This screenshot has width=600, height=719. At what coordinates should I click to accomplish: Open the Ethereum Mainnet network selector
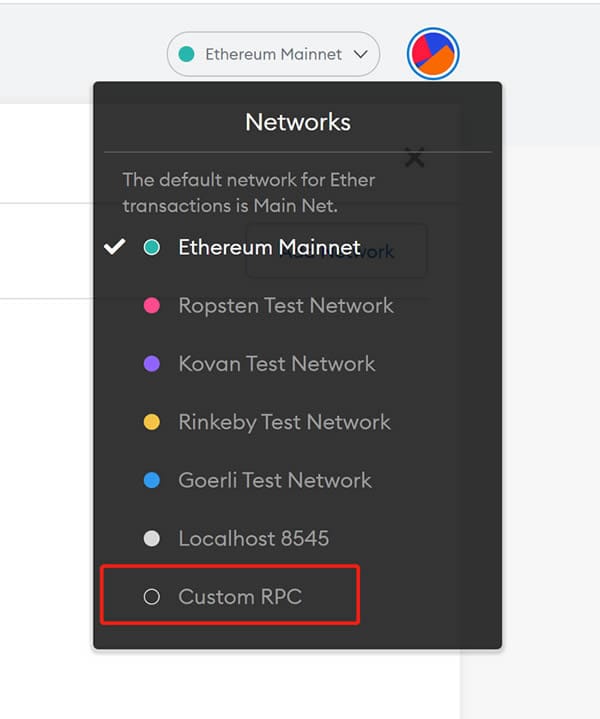click(x=273, y=54)
